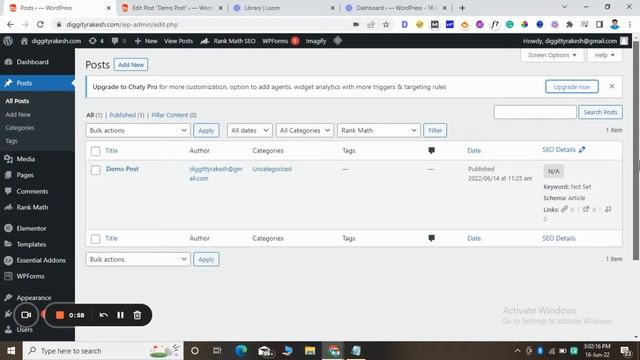Click the Uncategorized category link

click(x=272, y=169)
